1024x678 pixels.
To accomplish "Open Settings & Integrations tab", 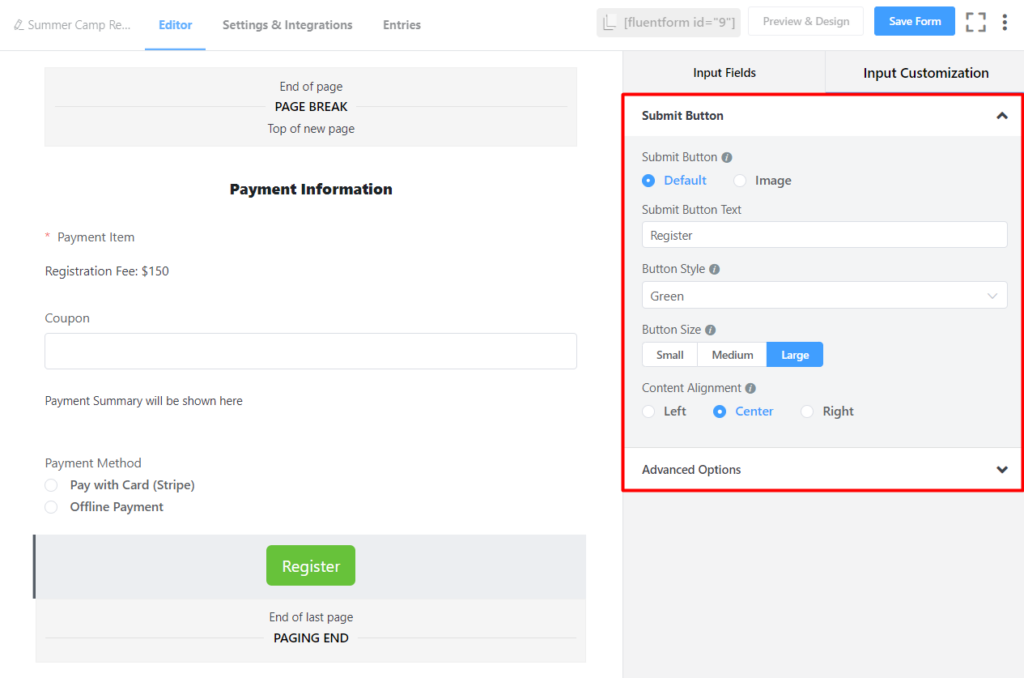I will click(287, 25).
